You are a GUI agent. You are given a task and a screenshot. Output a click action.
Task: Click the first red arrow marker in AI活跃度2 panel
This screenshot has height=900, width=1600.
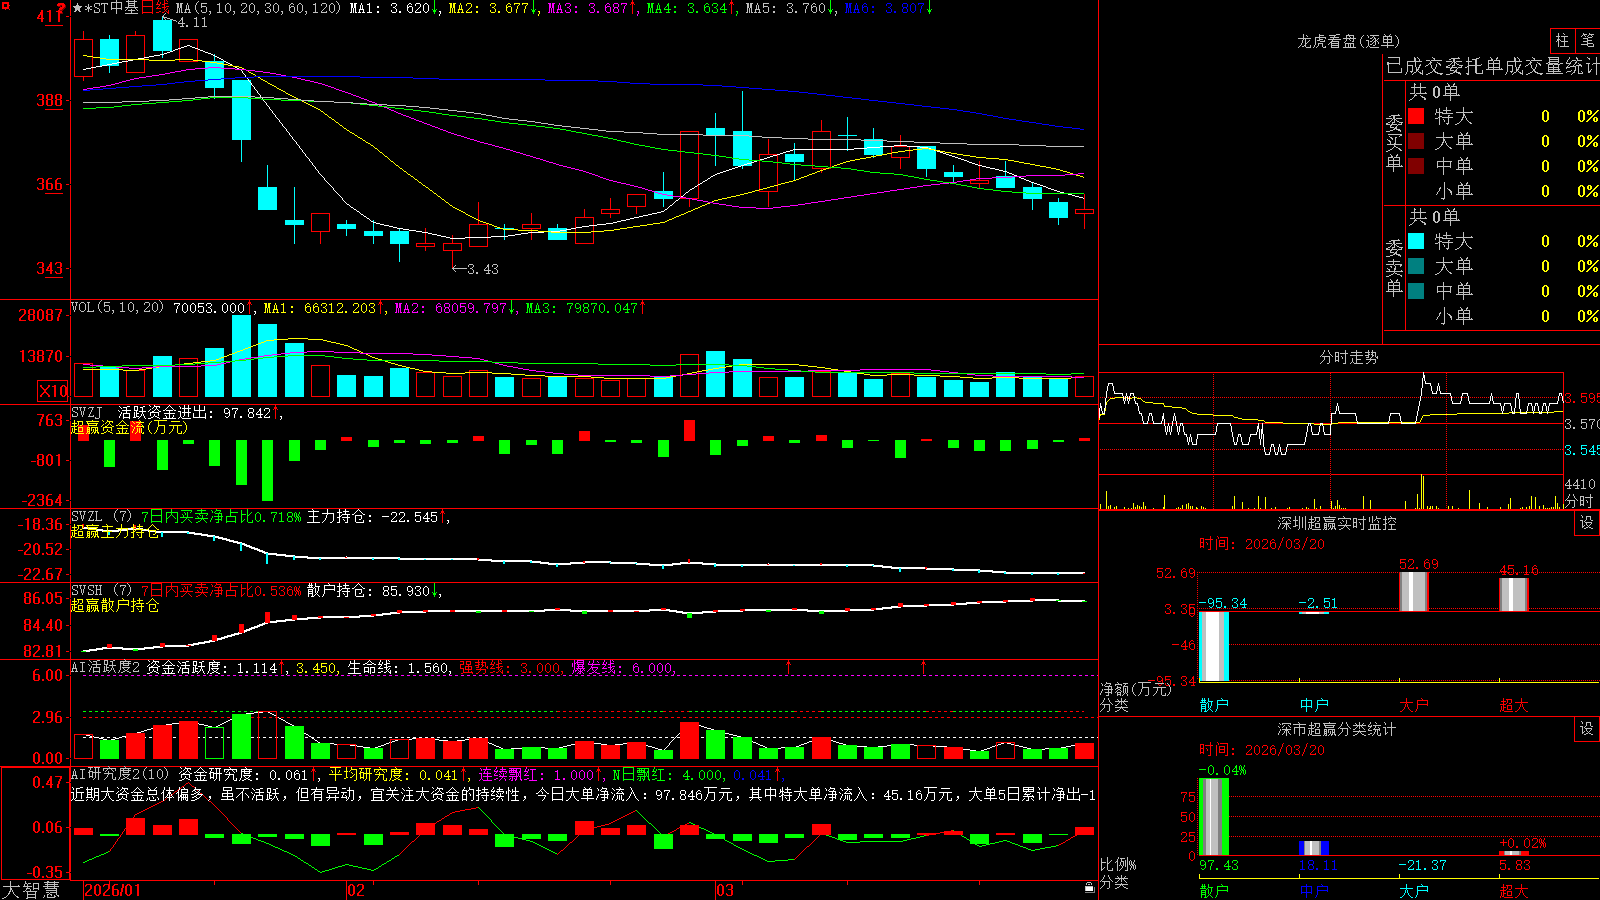pyautogui.click(x=789, y=666)
